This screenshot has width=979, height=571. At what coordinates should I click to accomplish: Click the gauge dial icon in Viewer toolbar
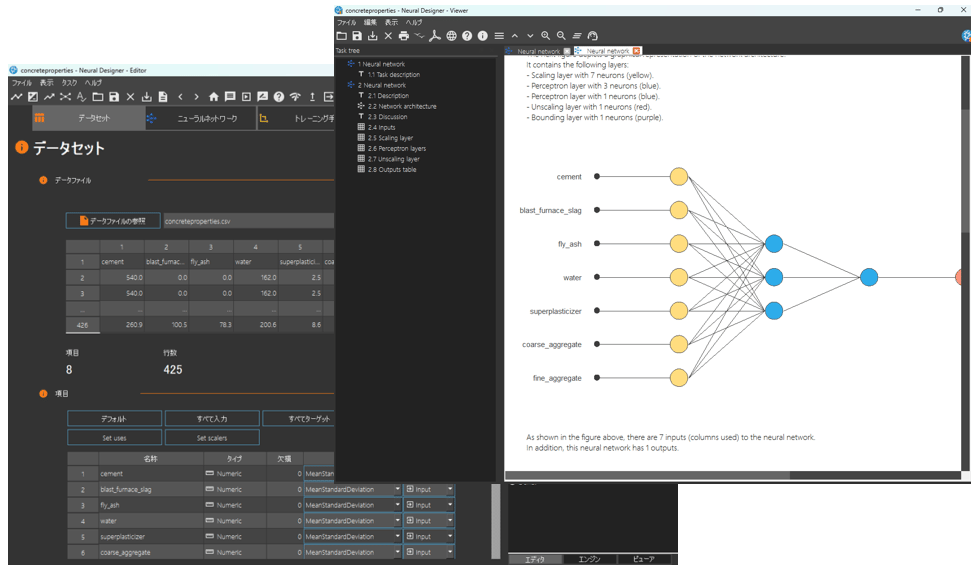[x=593, y=36]
